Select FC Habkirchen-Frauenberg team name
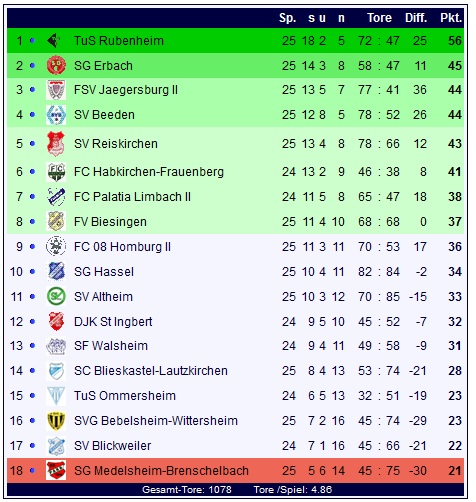This screenshot has height=502, width=476. [x=149, y=172]
